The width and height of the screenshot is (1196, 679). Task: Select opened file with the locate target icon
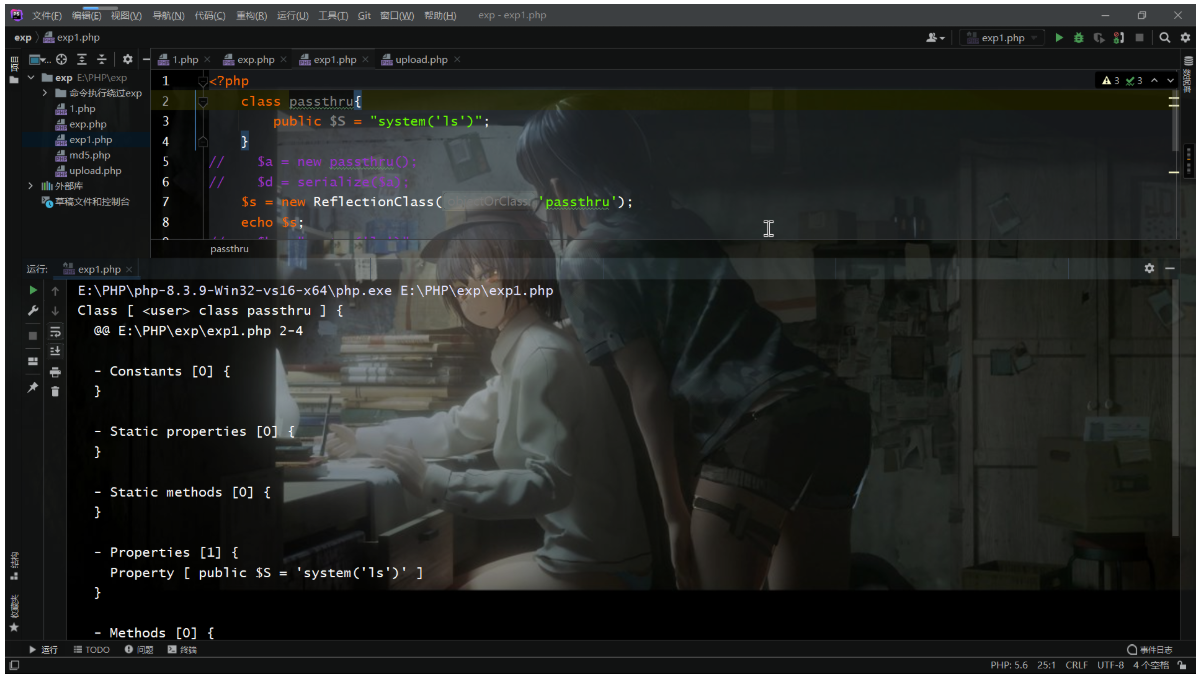tap(62, 60)
